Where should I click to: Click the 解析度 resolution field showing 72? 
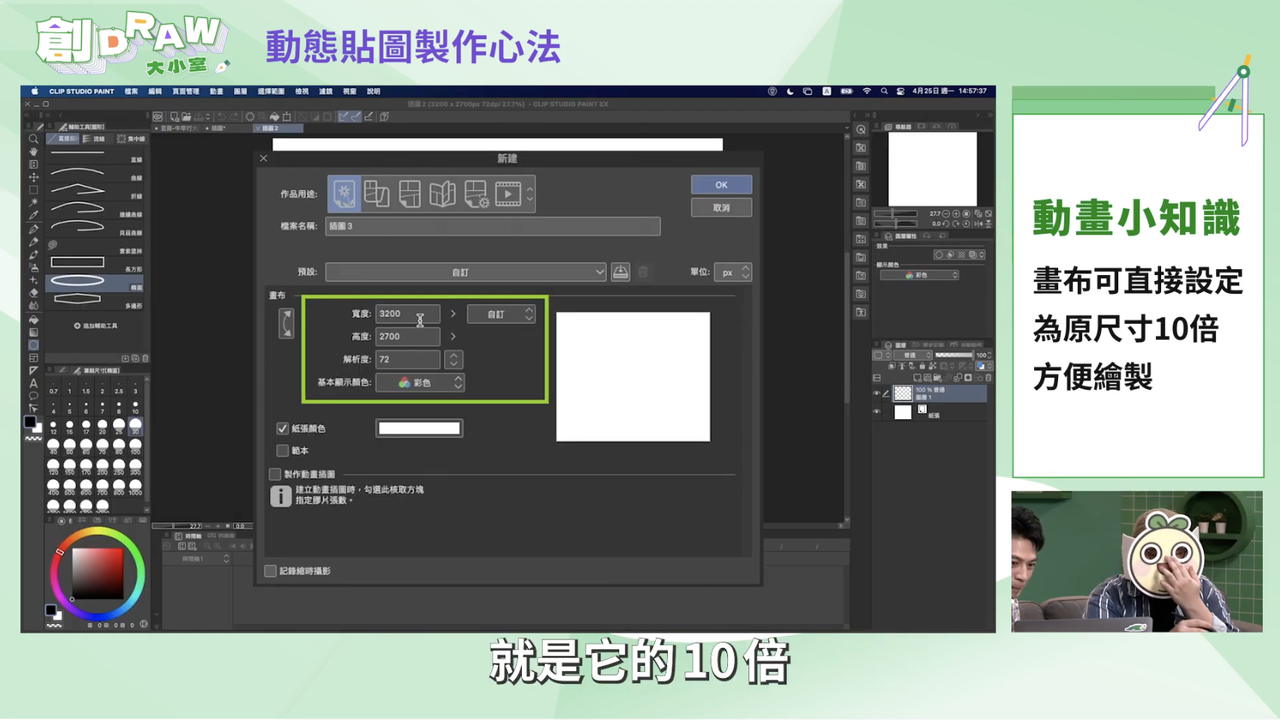408,359
